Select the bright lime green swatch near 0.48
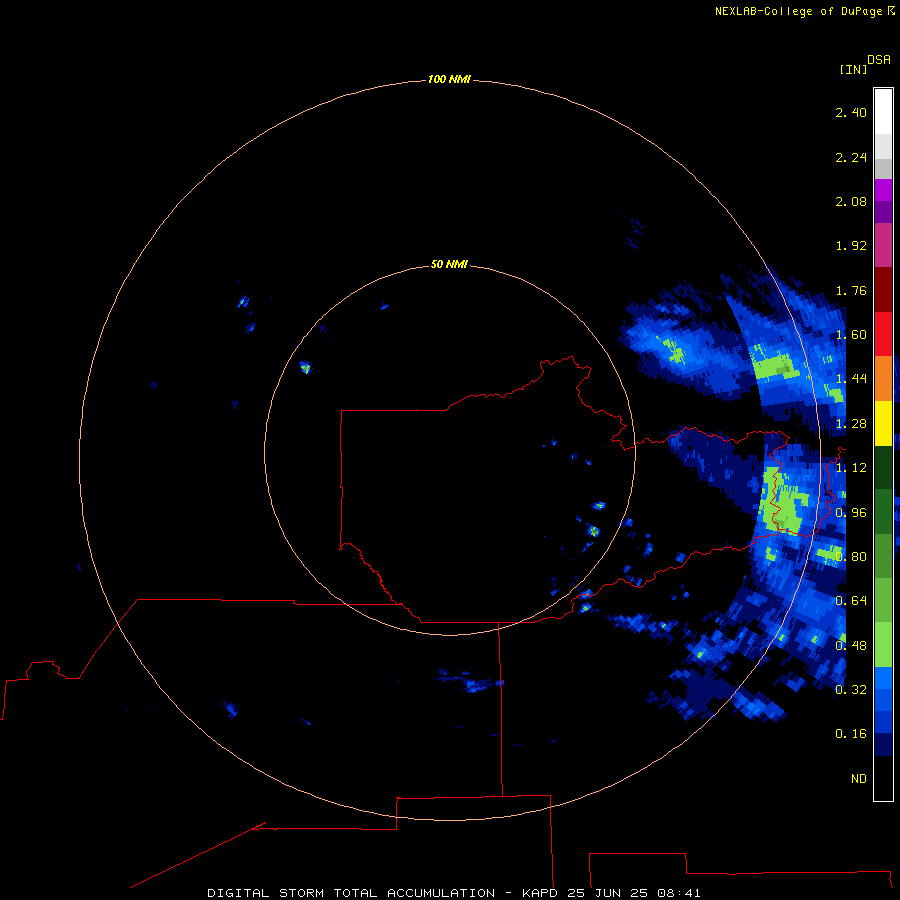 pyautogui.click(x=883, y=645)
